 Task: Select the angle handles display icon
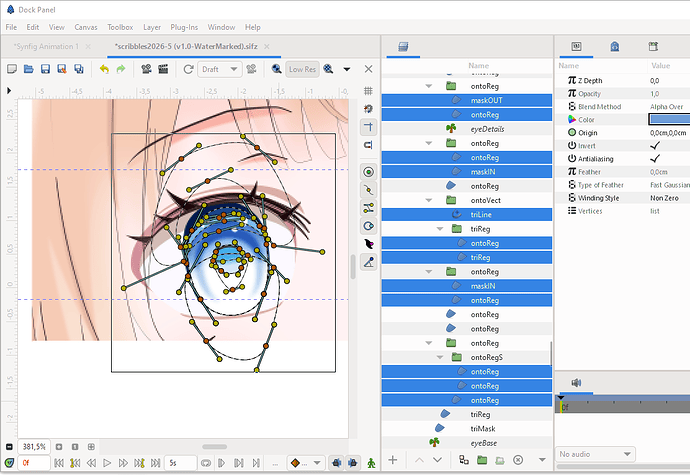pyautogui.click(x=369, y=262)
